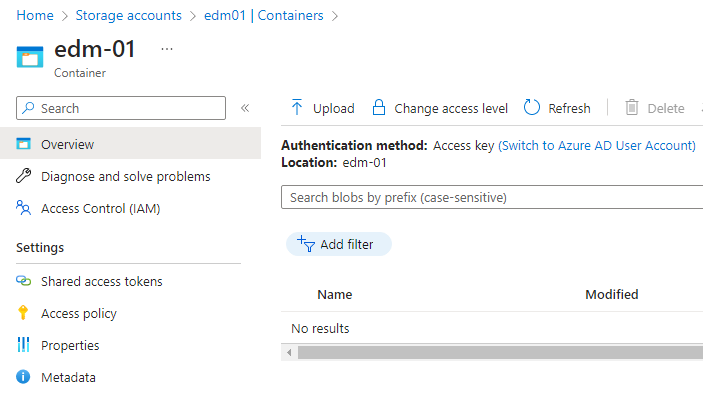
Task: Click the Refresh circular arrow icon
Action: click(532, 108)
